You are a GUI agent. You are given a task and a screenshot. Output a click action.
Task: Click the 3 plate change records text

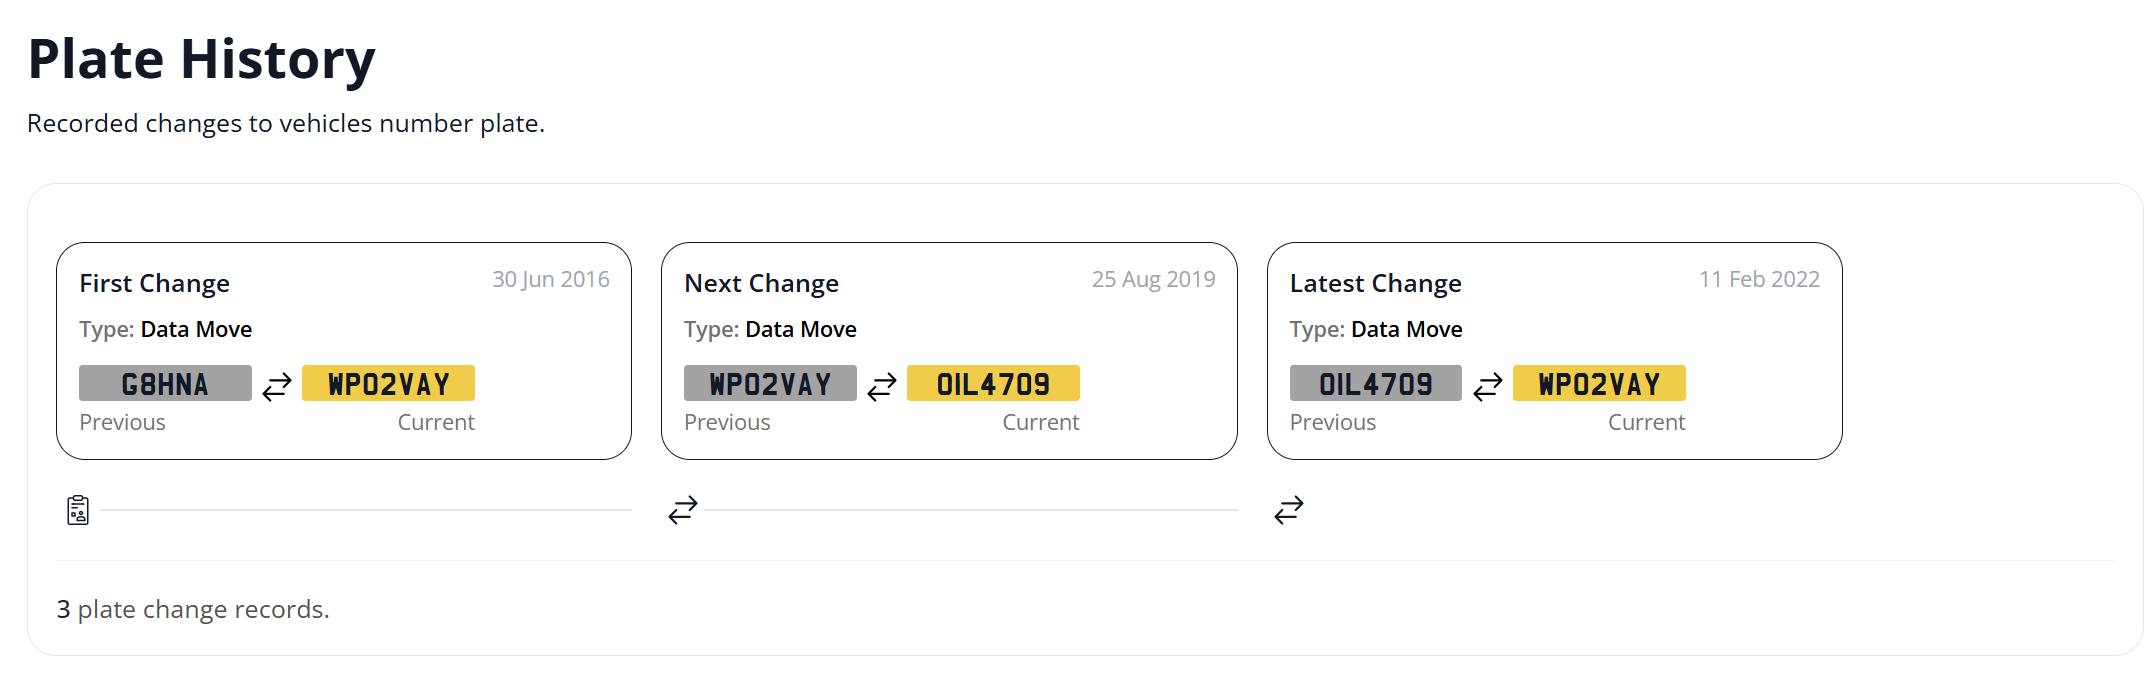coord(193,609)
